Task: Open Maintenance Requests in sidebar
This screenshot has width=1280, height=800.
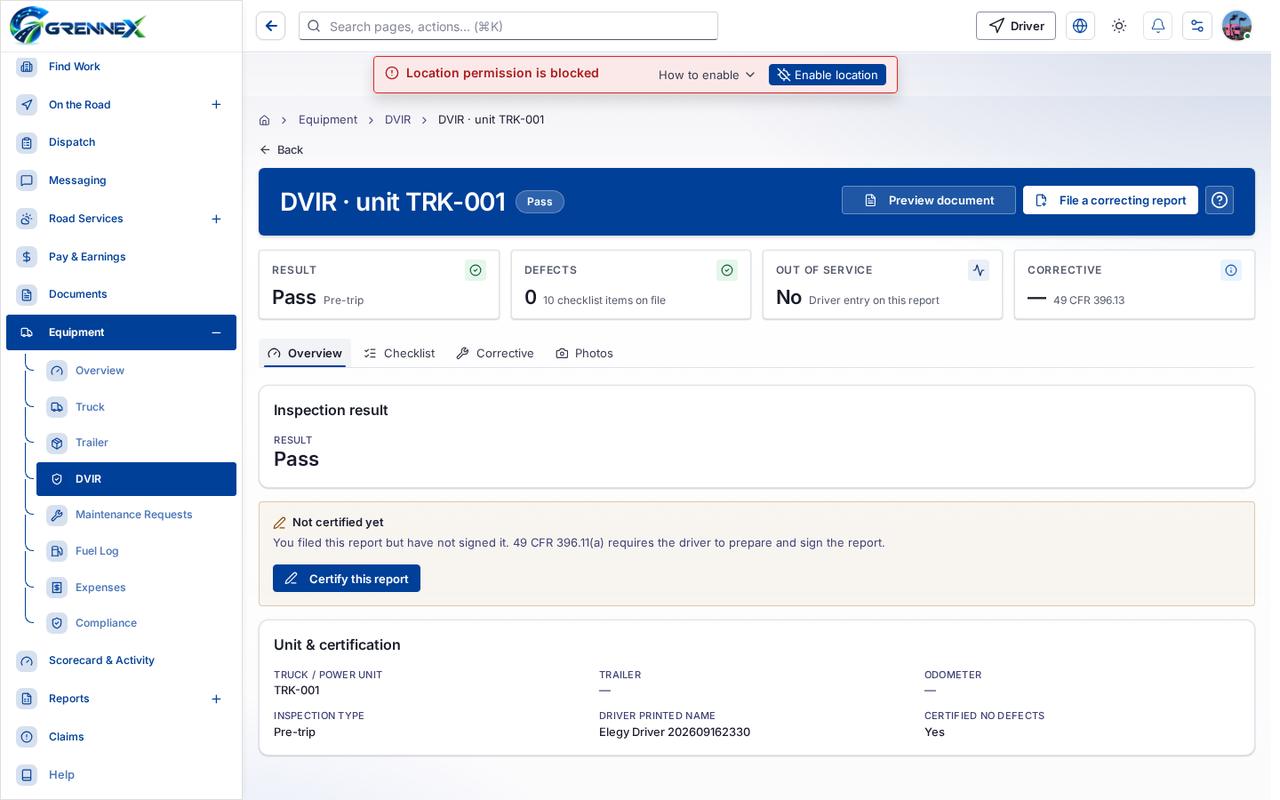Action: coord(136,515)
